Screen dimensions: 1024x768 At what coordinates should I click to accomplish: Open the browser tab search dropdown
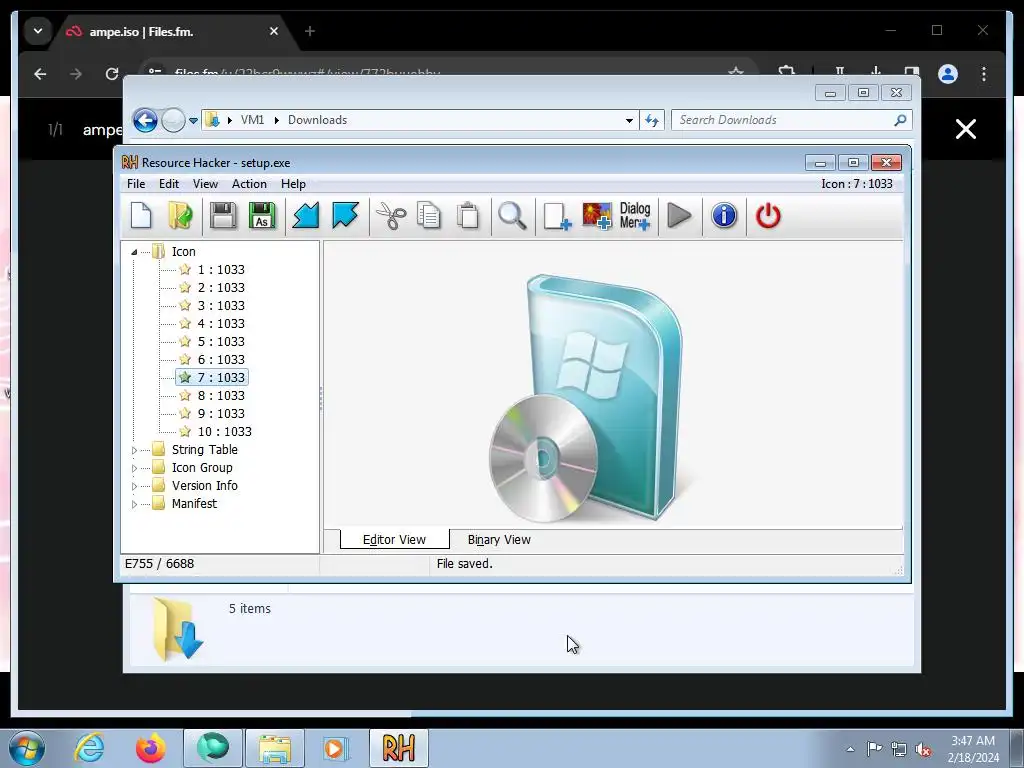(38, 31)
